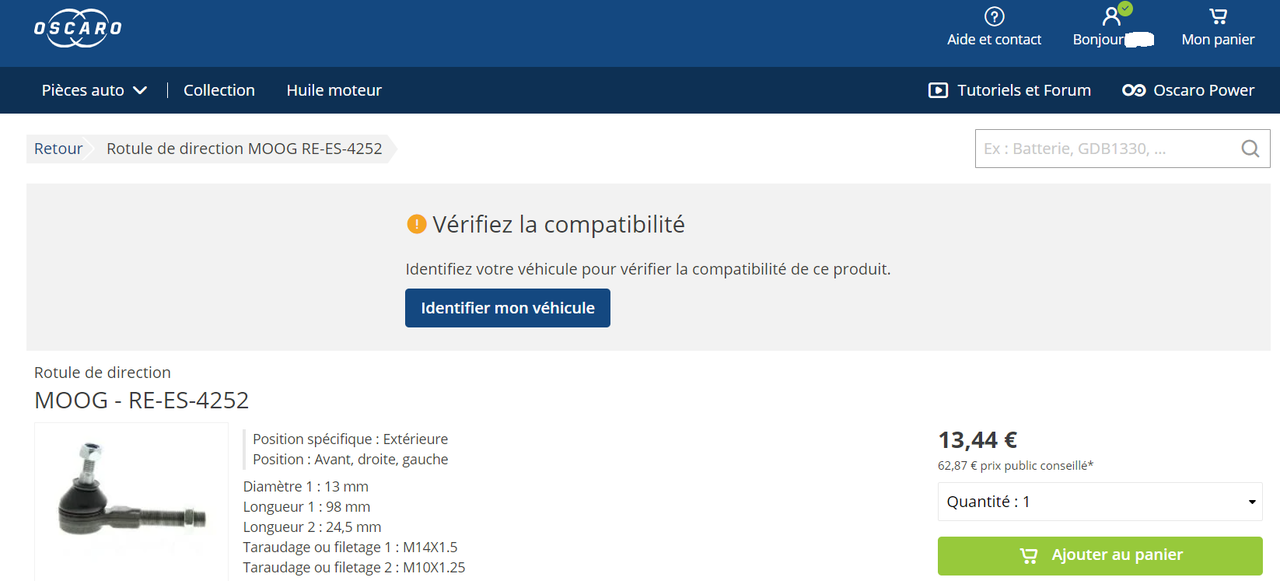Click the Position spécifique : Extérieure text
Viewport: 1280px width, 581px height.
click(350, 439)
